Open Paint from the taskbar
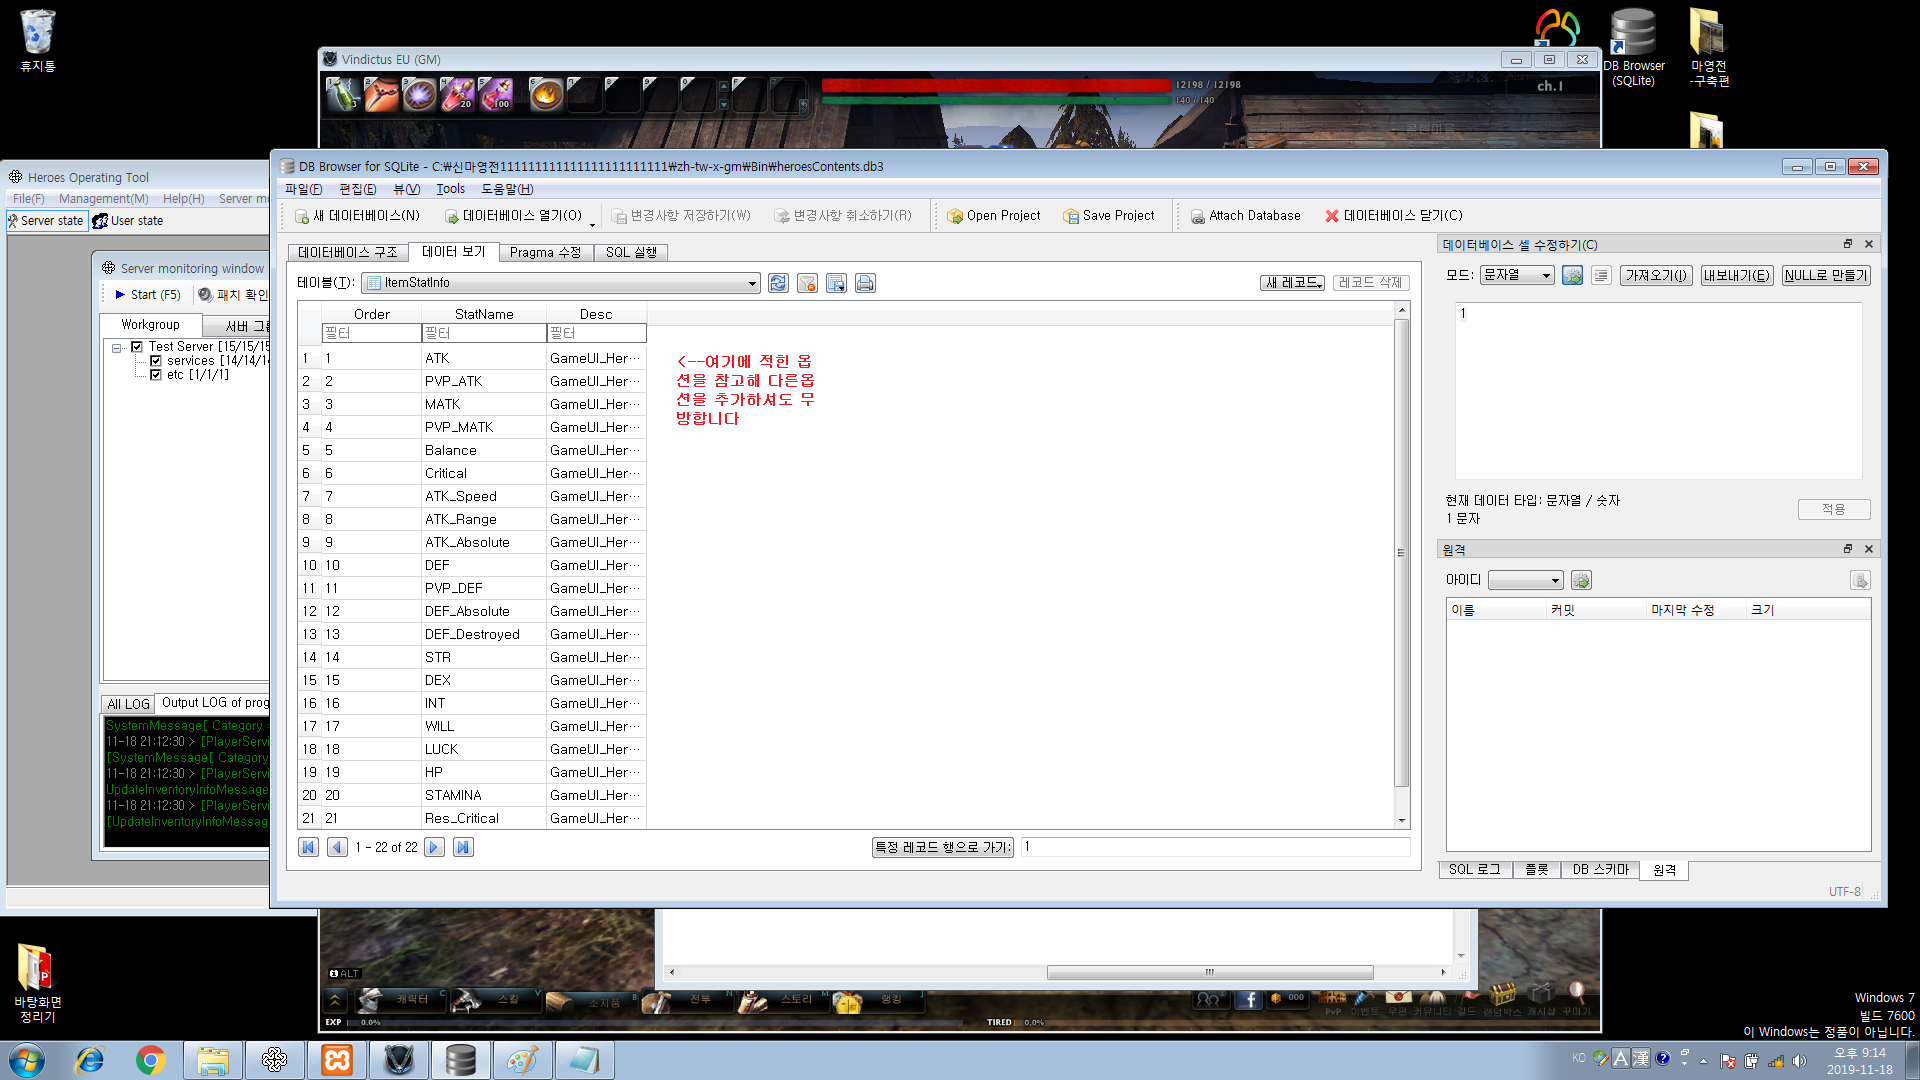Viewport: 1920px width, 1080px height. 522,1060
